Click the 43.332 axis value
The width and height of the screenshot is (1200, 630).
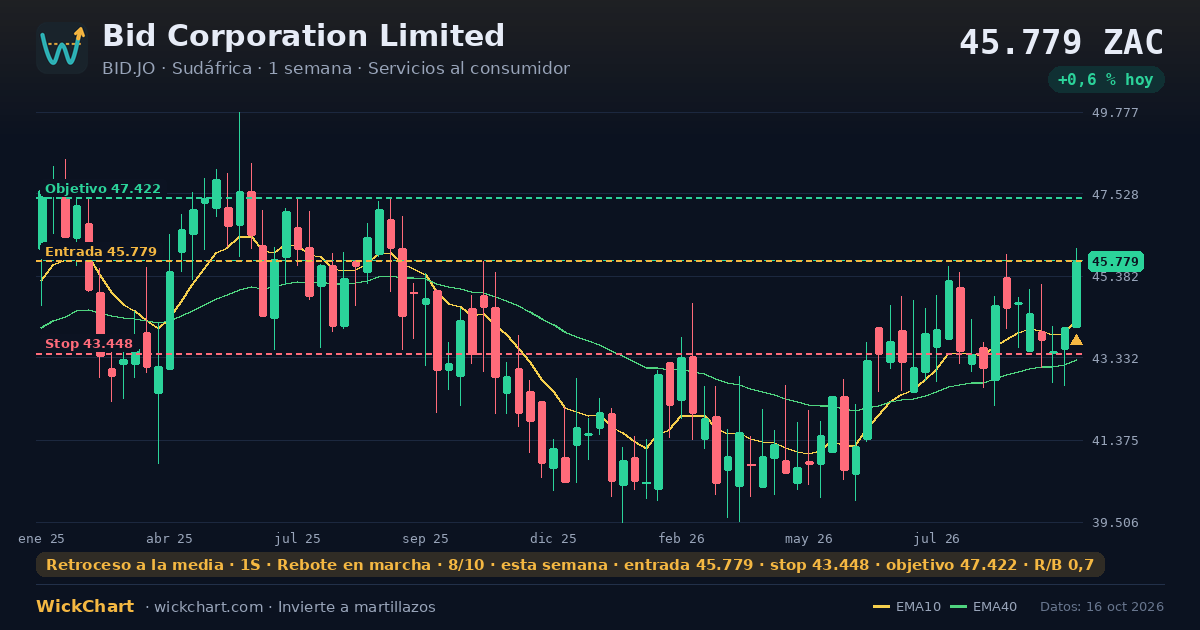point(1115,358)
